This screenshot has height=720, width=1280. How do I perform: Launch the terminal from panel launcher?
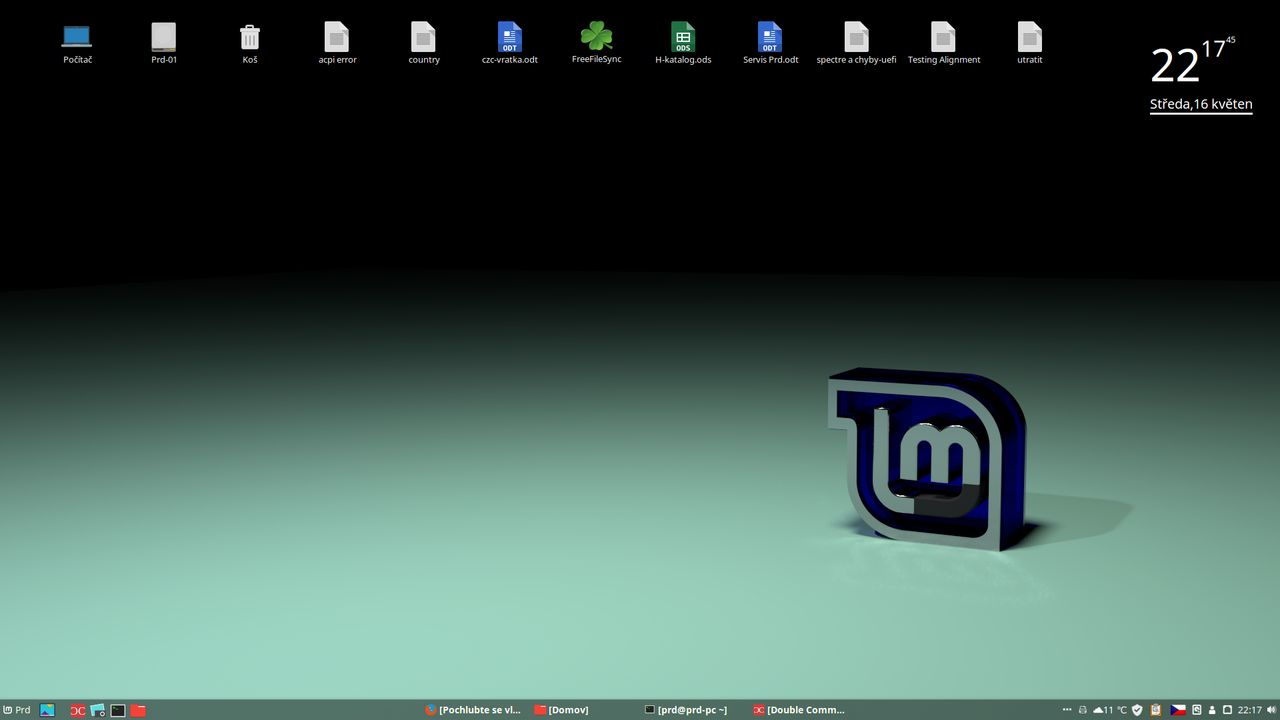coord(118,710)
